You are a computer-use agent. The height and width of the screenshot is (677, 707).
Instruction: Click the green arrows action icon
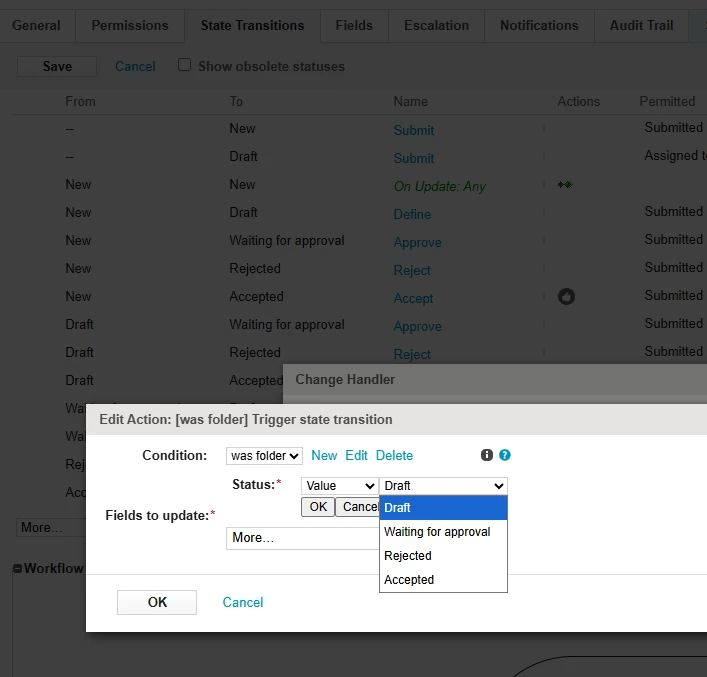tap(565, 184)
